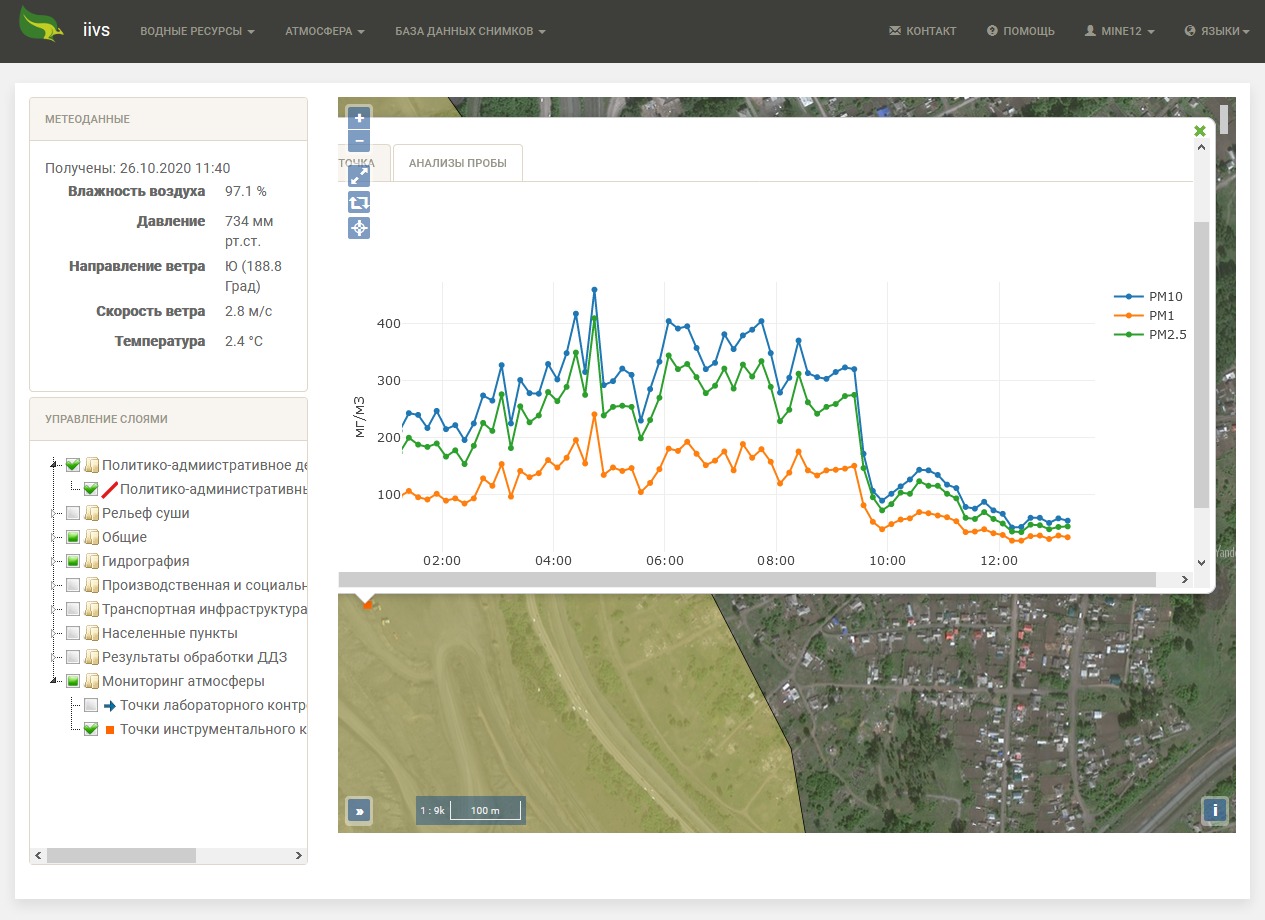The image size is (1265, 920).
Task: Toggle the Гидрография layer checkbox
Action: click(73, 561)
